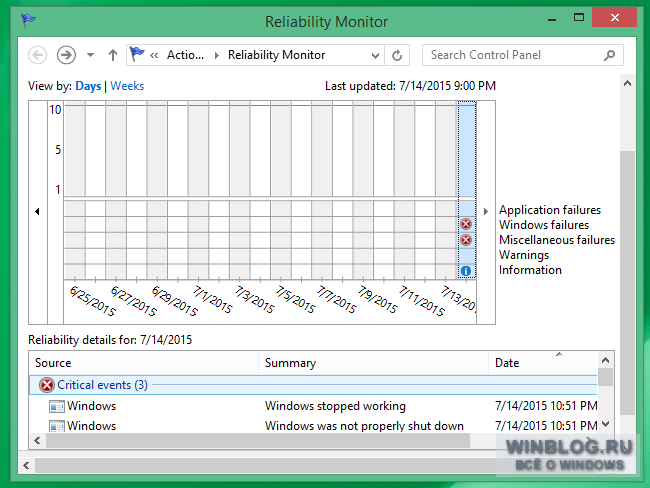This screenshot has width=650, height=488.
Task: Select the Windows stopped working row
Action: [313, 406]
